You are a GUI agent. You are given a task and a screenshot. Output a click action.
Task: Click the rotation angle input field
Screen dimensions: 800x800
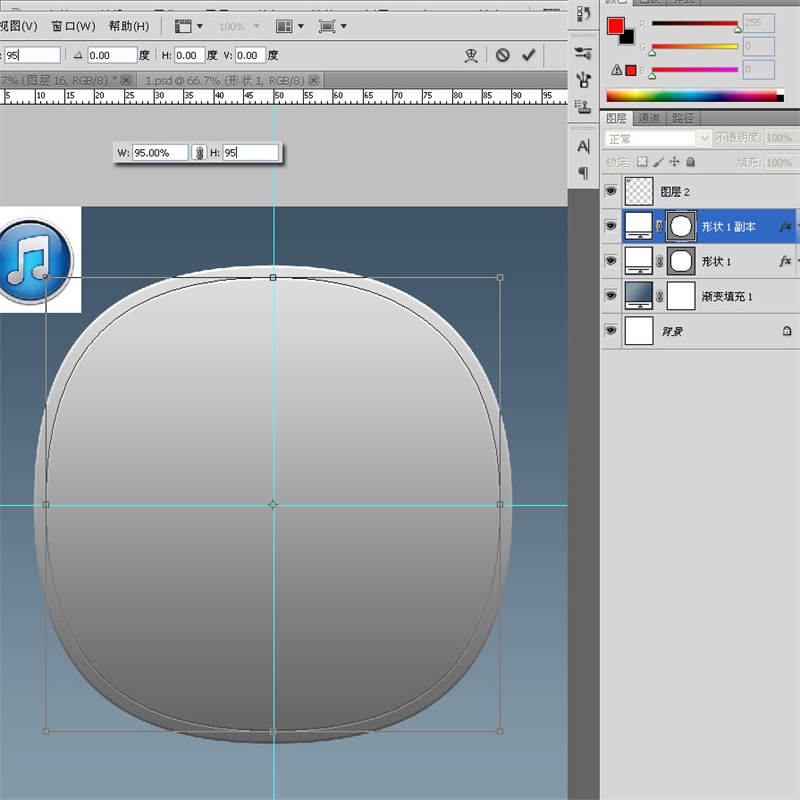[111, 56]
